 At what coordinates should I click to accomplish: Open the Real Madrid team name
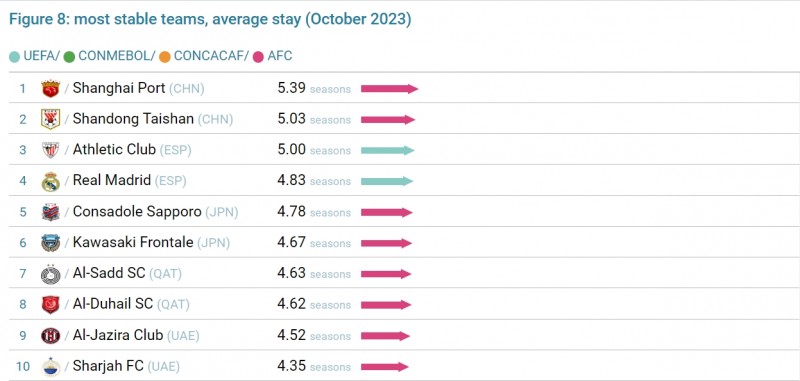click(x=112, y=180)
